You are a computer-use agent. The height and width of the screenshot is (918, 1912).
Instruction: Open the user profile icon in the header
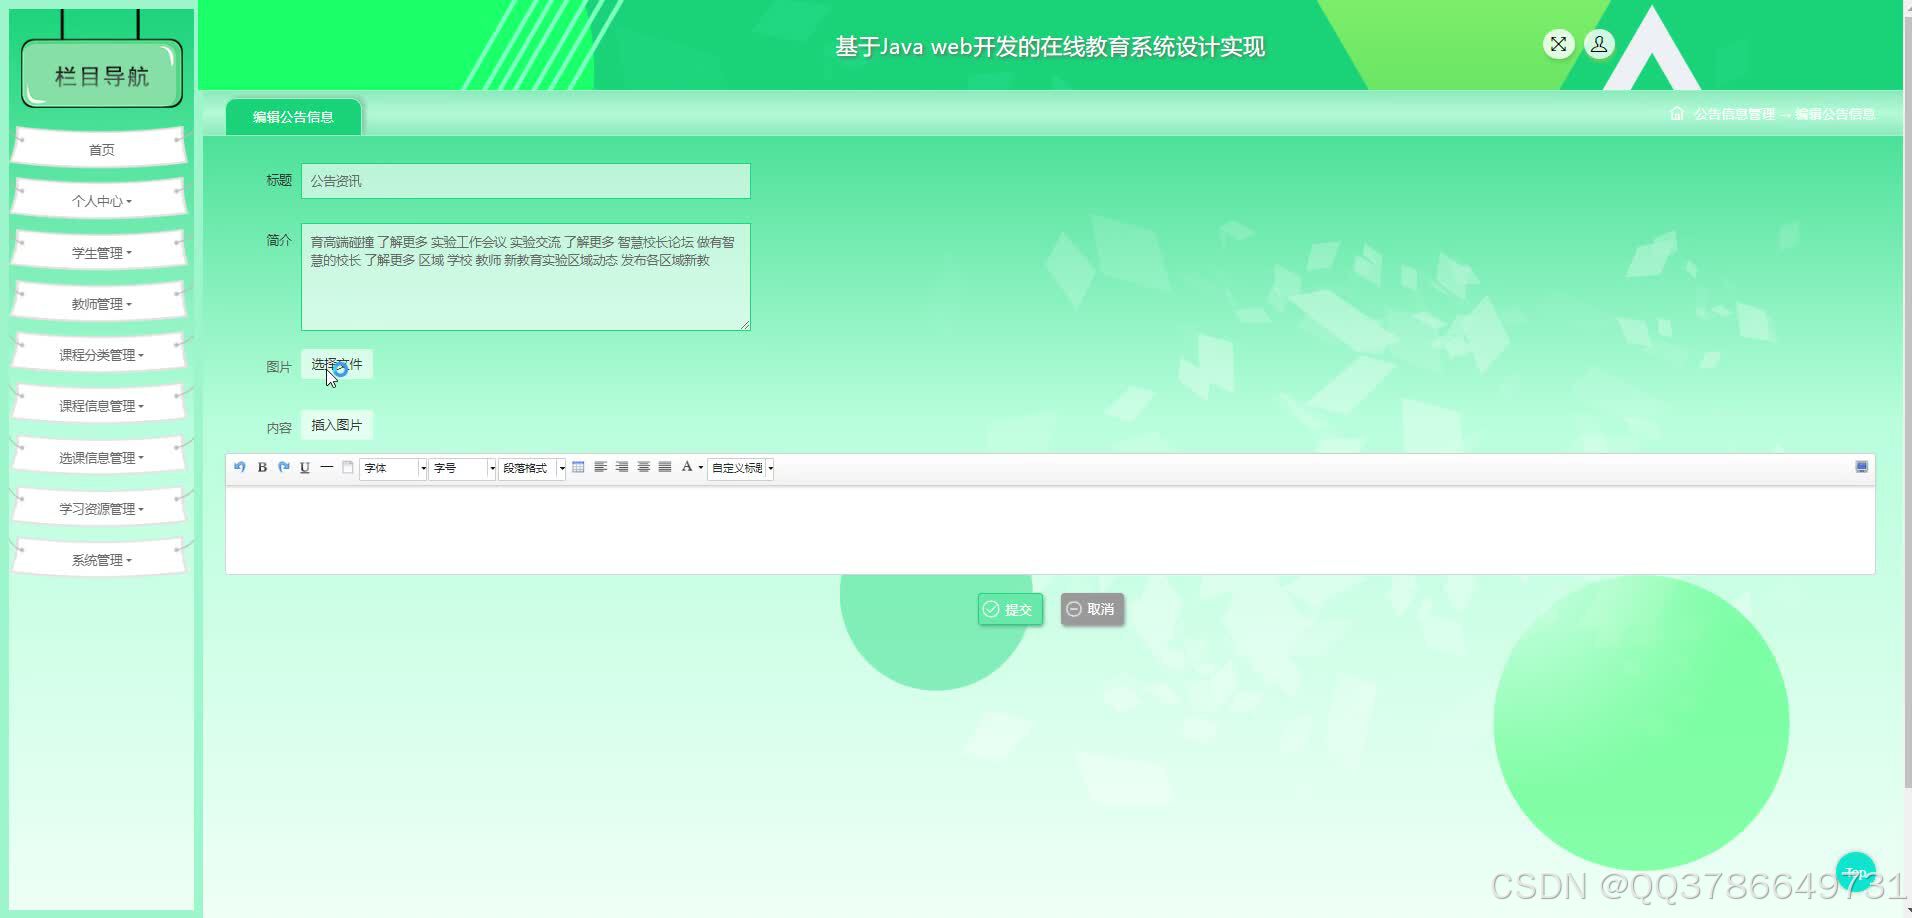pos(1598,44)
